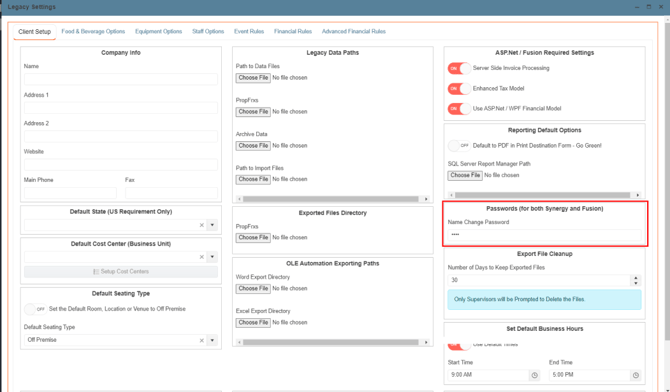Click the Name Change Password field

[544, 235]
